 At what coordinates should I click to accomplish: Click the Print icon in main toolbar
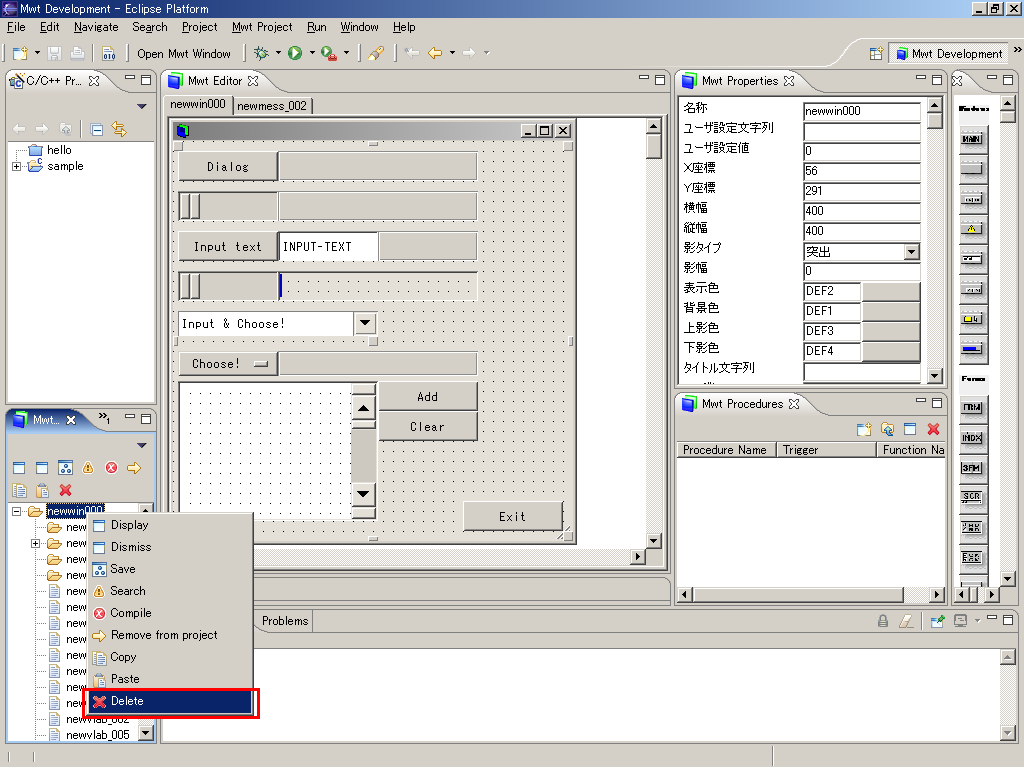(77, 53)
